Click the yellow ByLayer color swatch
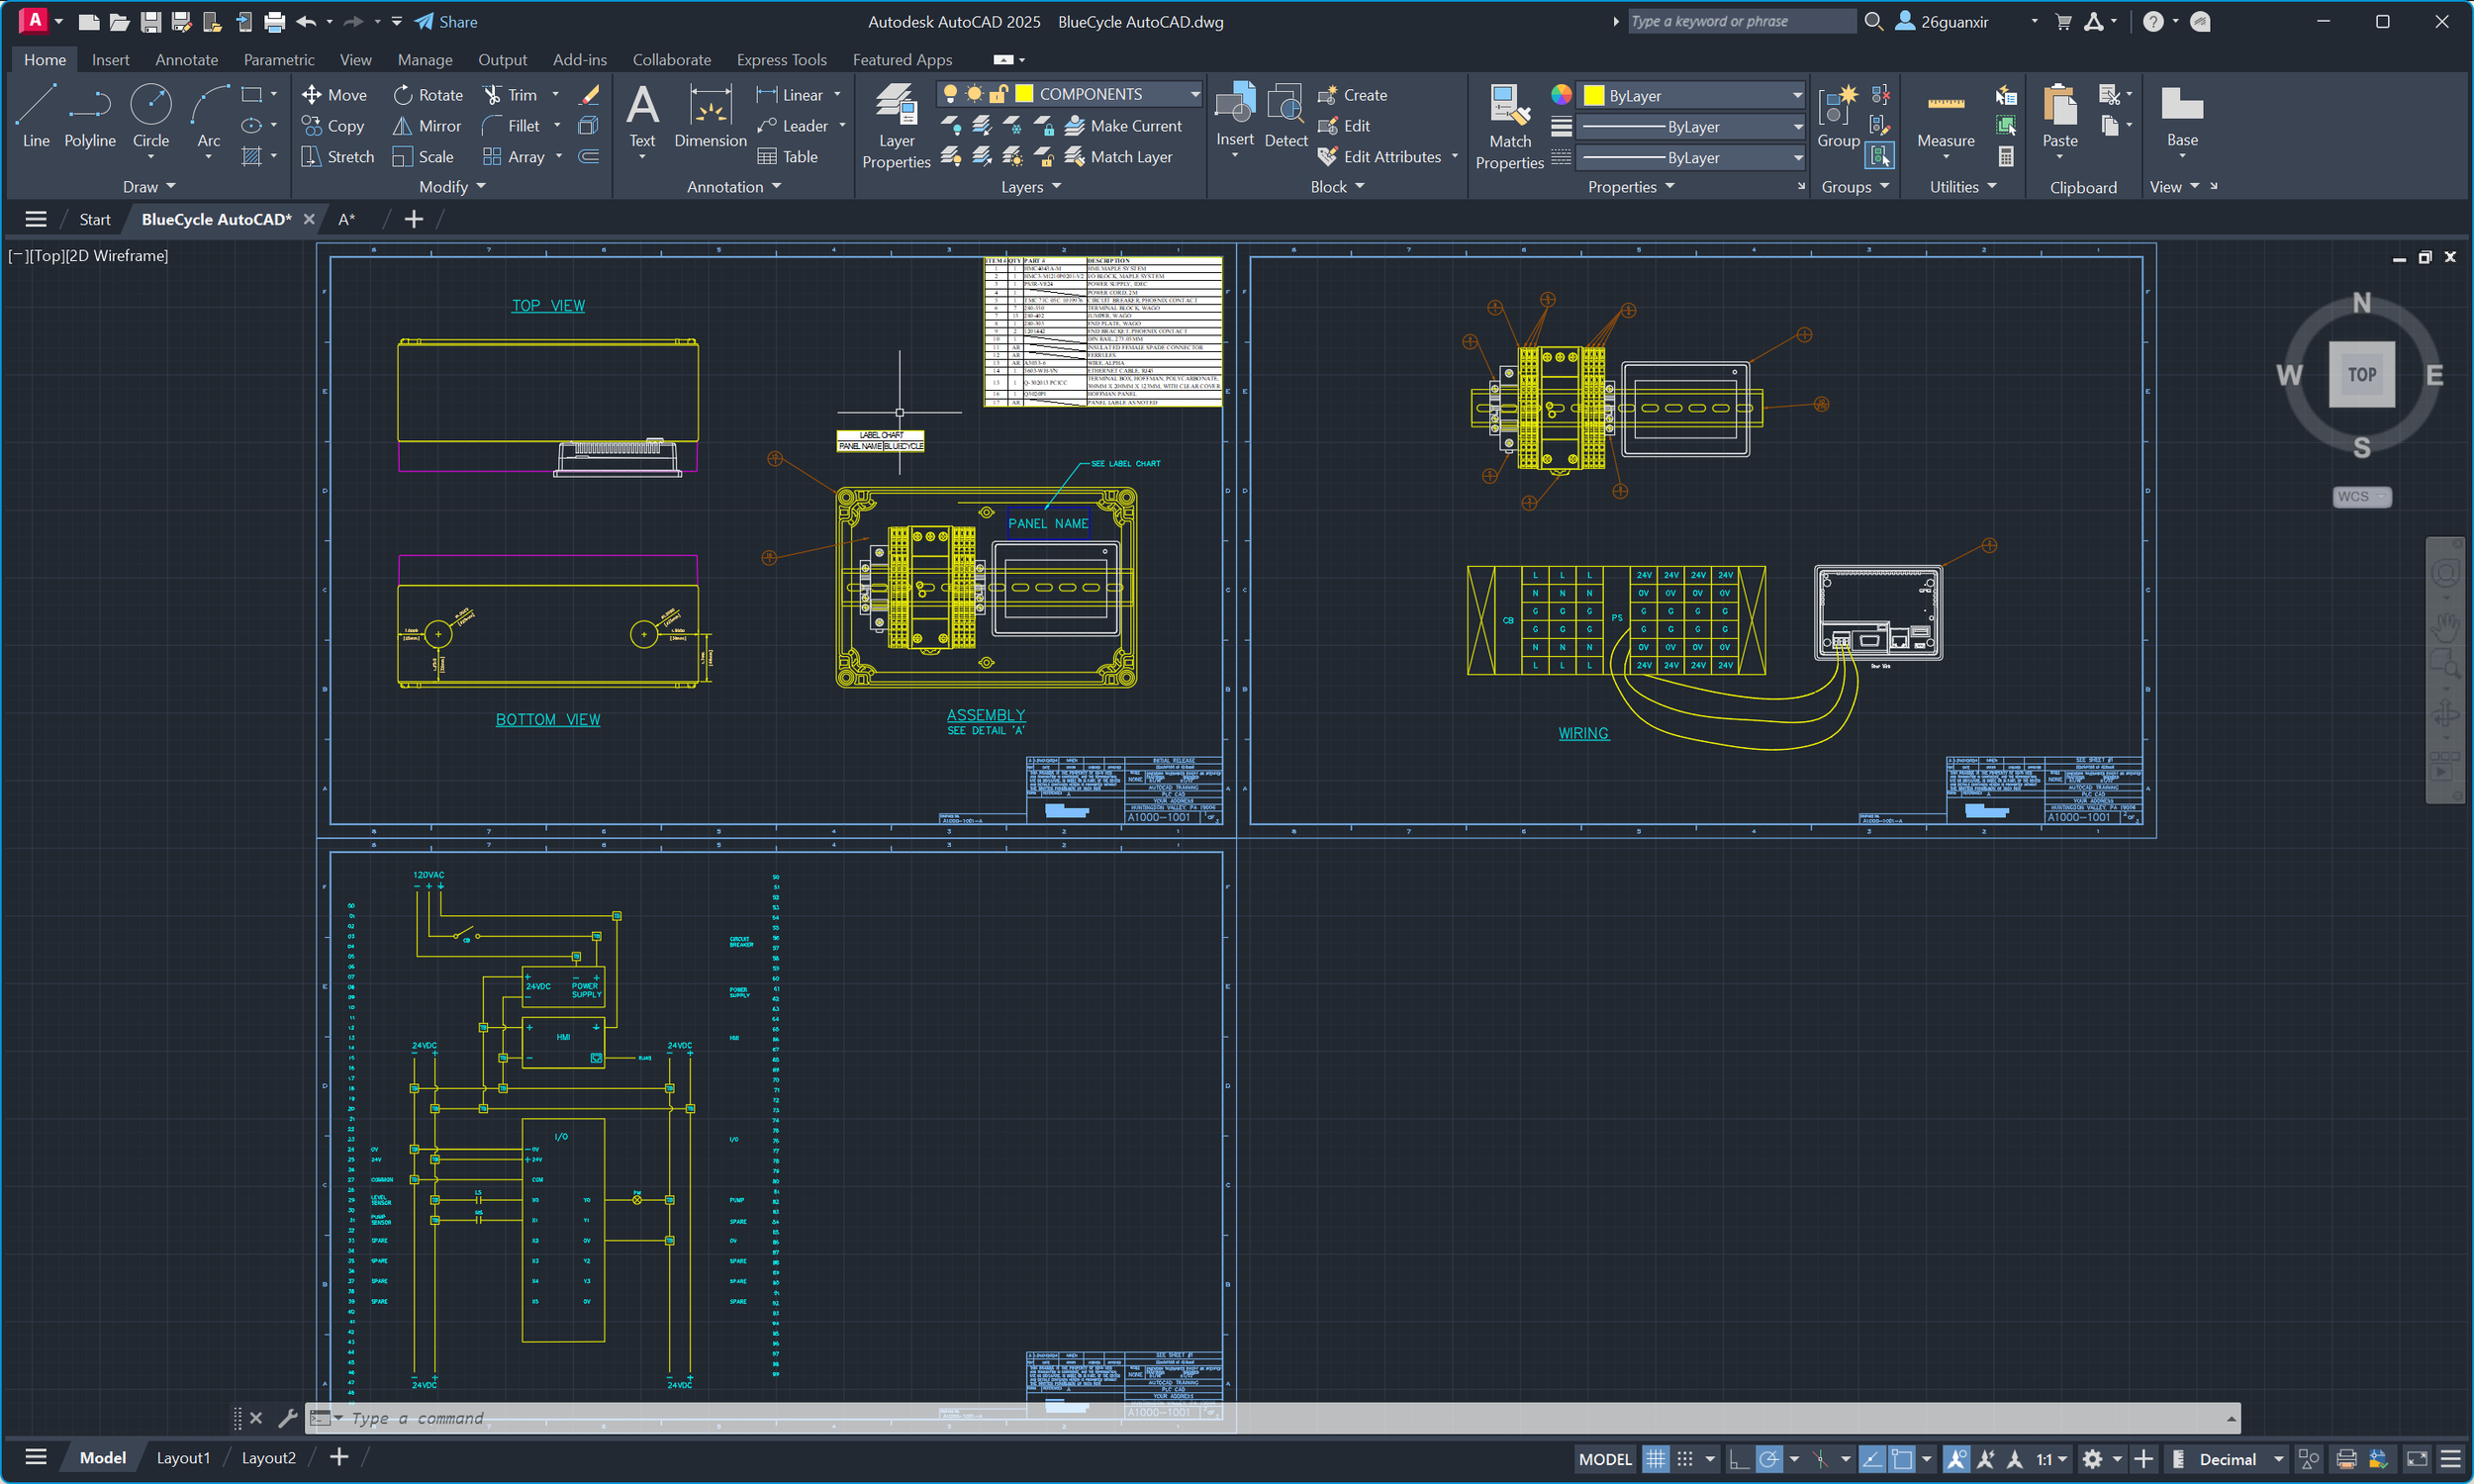The width and height of the screenshot is (2474, 1484). point(1594,96)
